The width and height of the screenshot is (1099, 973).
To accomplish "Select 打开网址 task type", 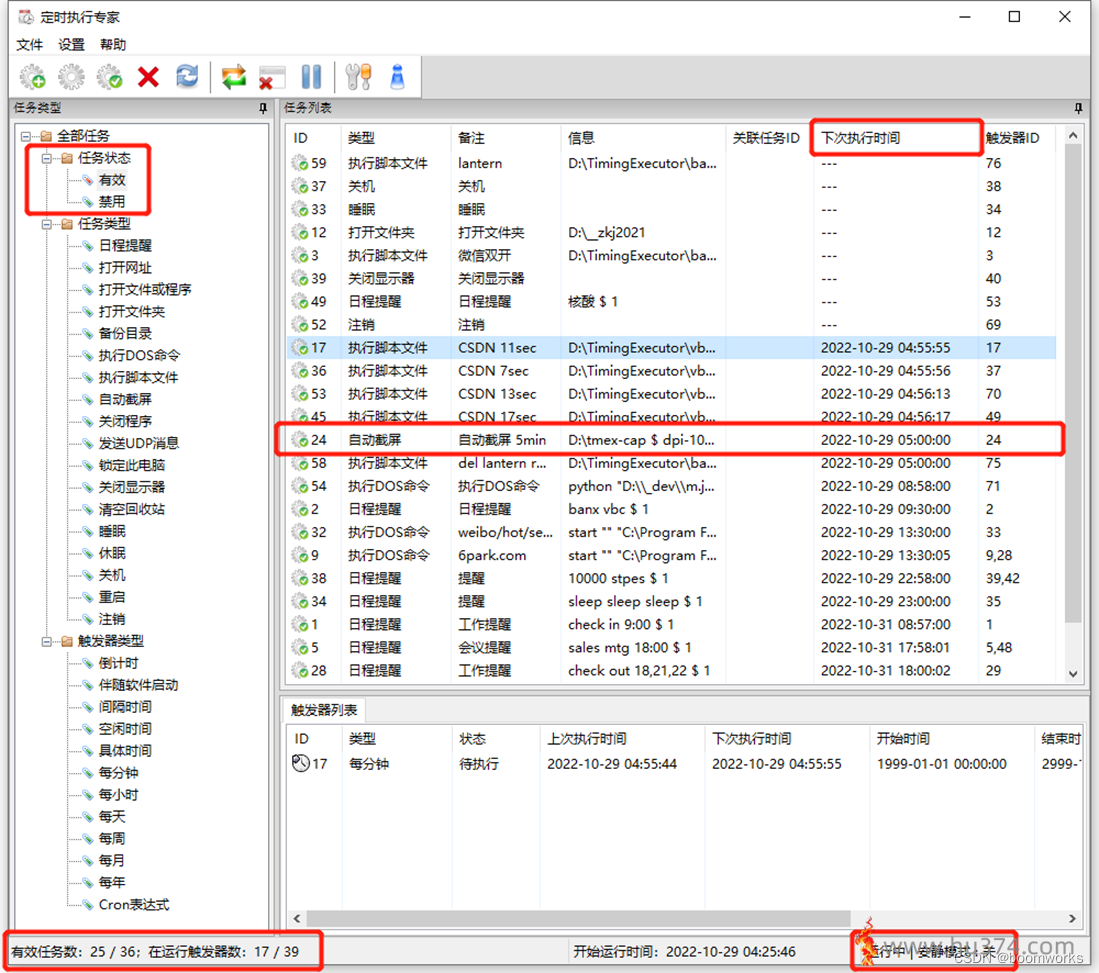I will pos(125,268).
